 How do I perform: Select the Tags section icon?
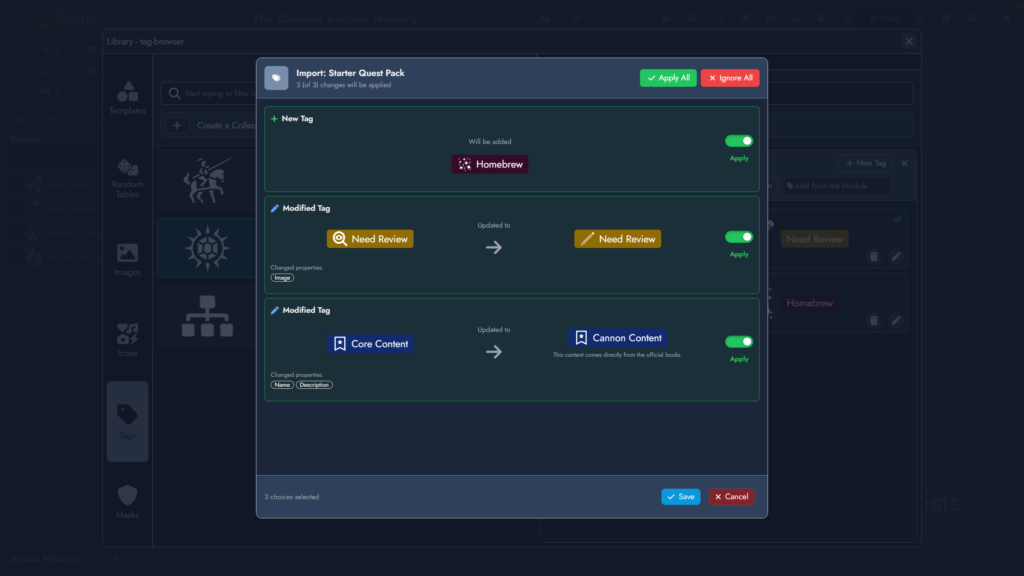tap(127, 420)
